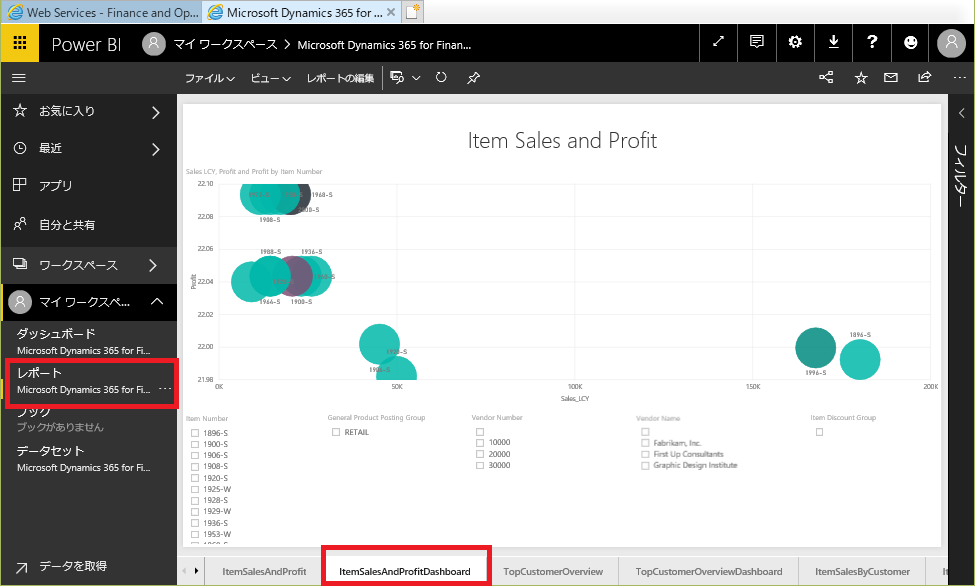Click the explore icon beside レポートの編集
Viewport: 975px width, 586px height.
click(397, 77)
